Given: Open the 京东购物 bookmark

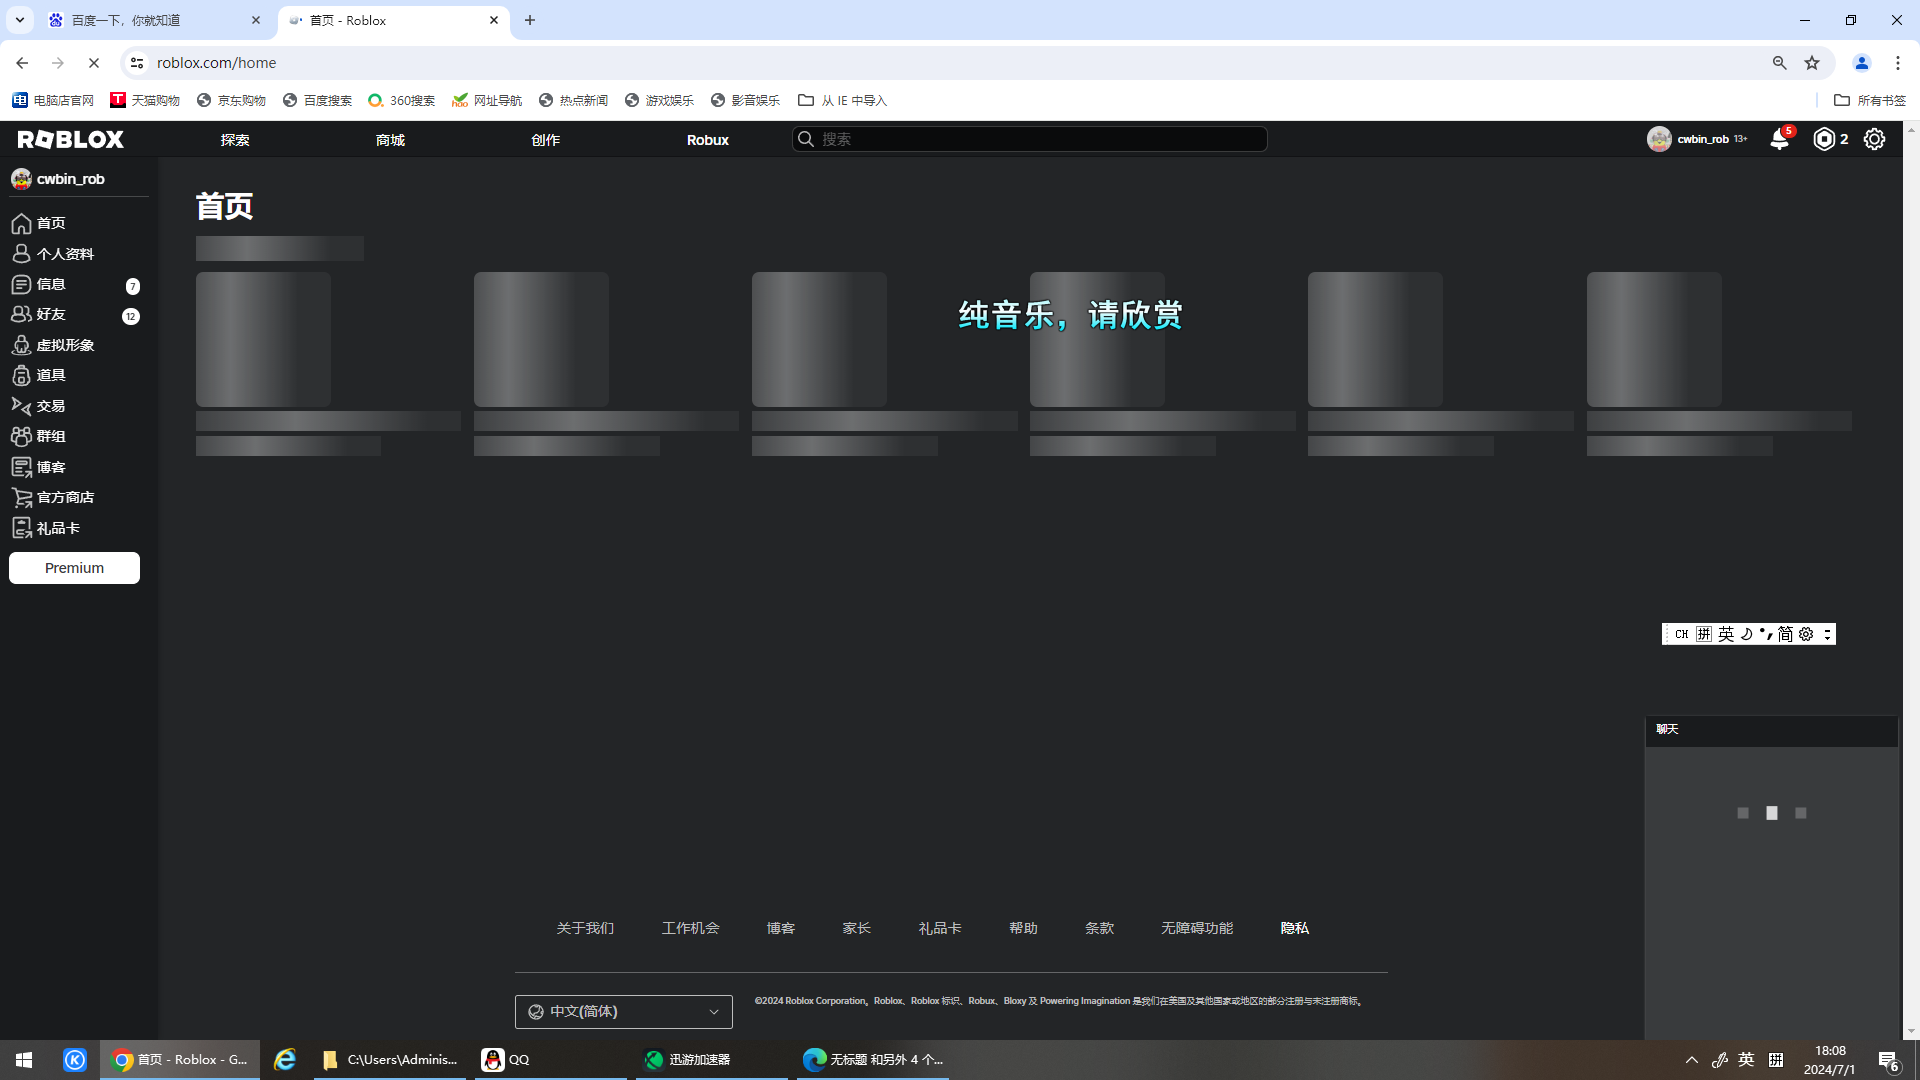Looking at the screenshot, I should coord(231,100).
